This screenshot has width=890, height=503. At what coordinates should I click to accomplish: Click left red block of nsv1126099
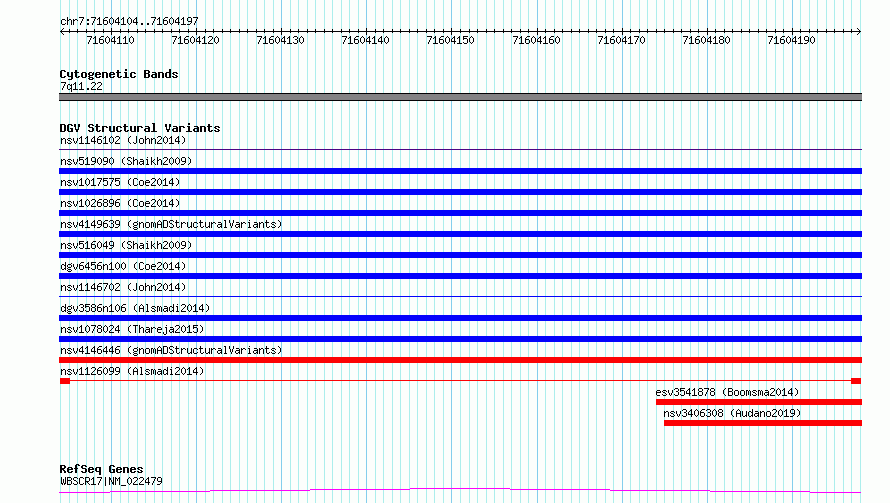(65, 381)
